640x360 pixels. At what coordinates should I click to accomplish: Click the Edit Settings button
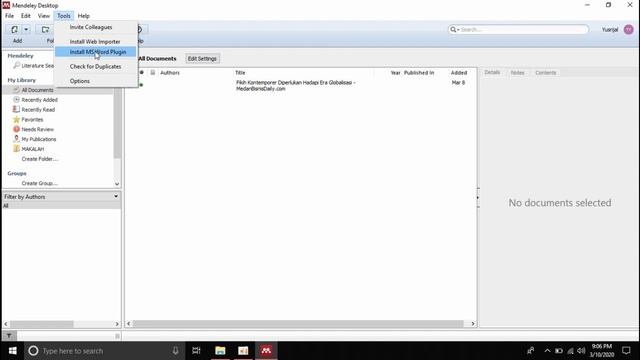pyautogui.click(x=202, y=58)
